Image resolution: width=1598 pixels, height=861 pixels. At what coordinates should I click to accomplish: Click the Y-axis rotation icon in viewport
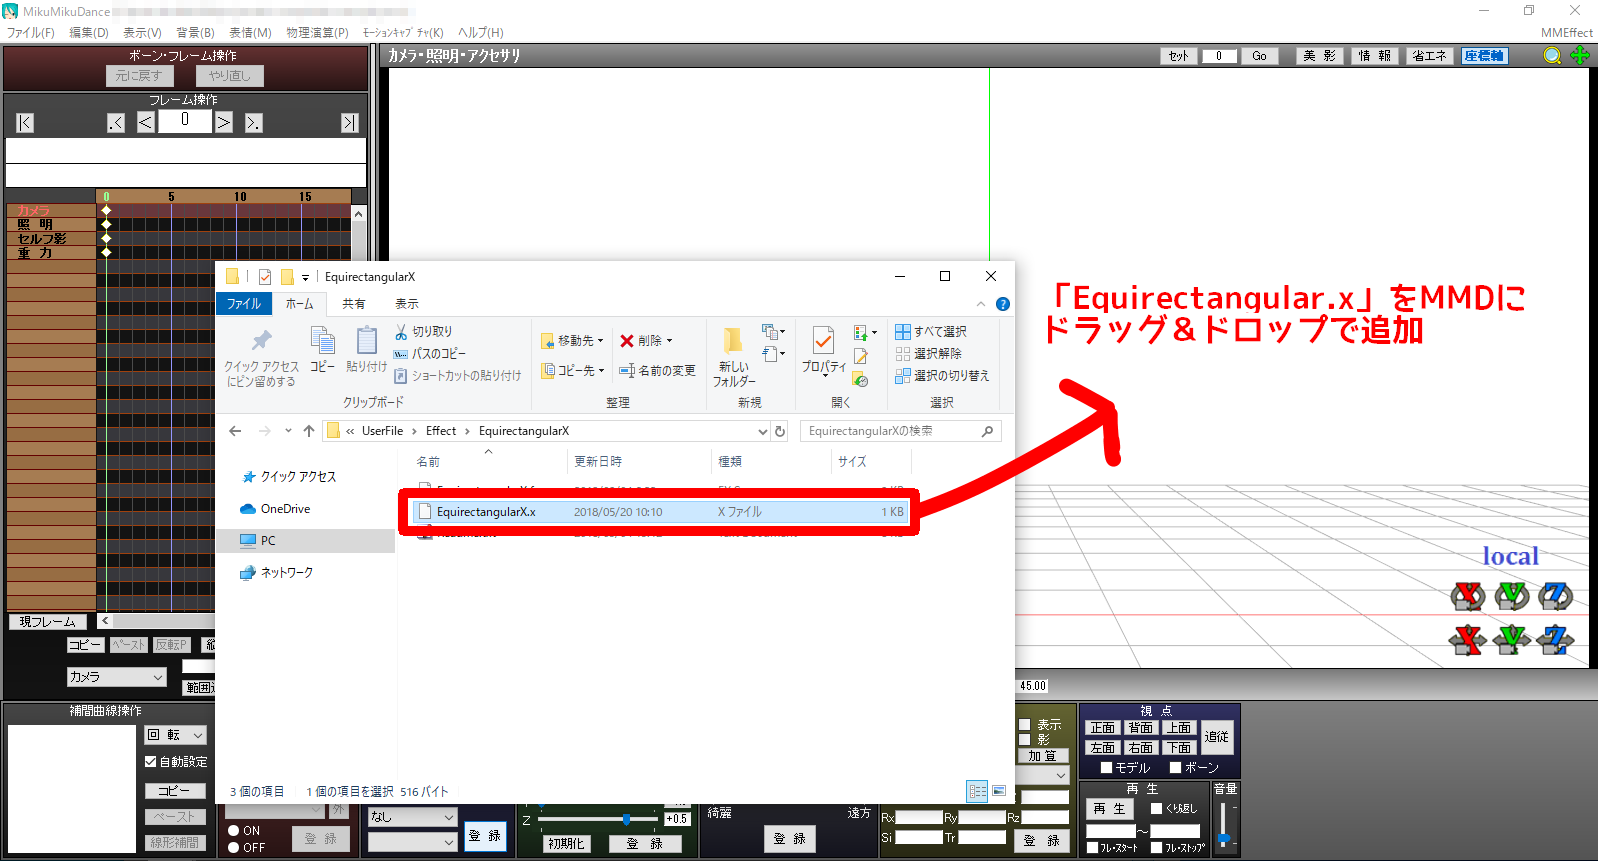point(1512,597)
